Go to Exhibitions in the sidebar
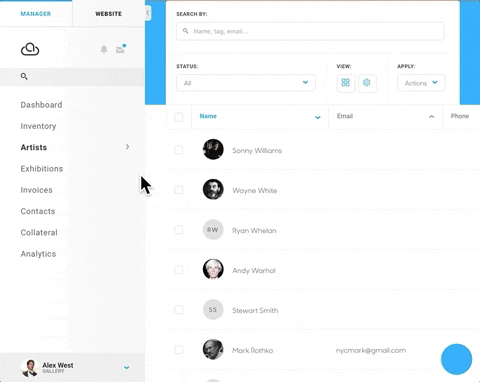480x382 pixels. (x=42, y=169)
